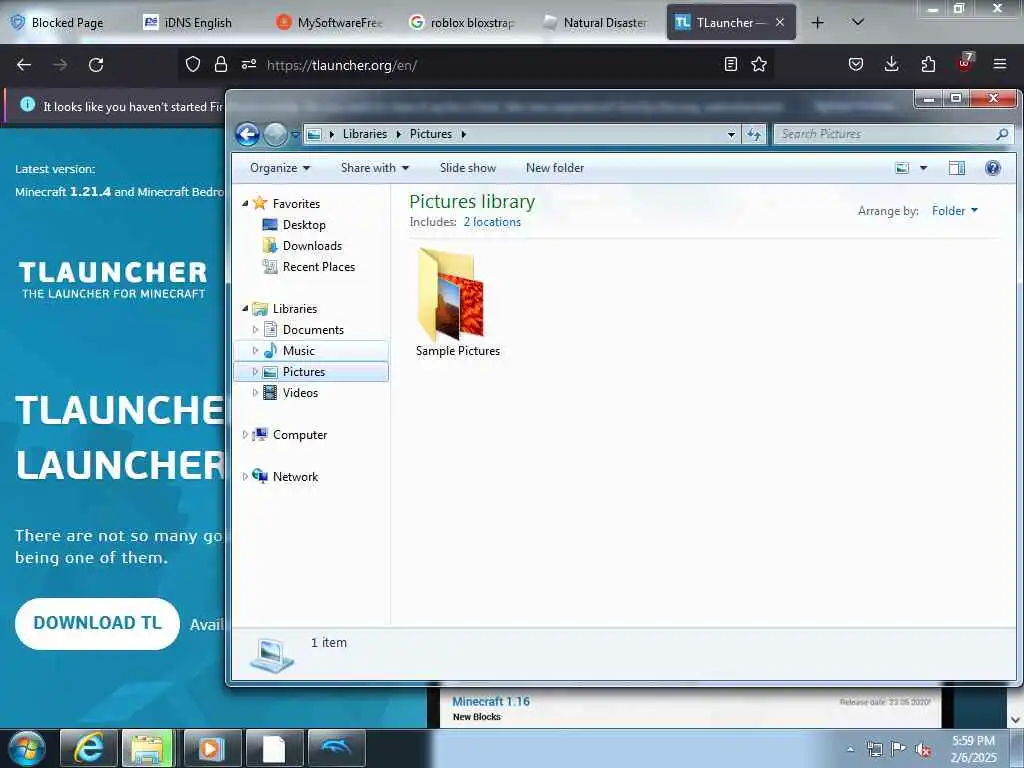This screenshot has height=768, width=1024.
Task: Open Explorer help question mark icon
Action: click(x=993, y=168)
